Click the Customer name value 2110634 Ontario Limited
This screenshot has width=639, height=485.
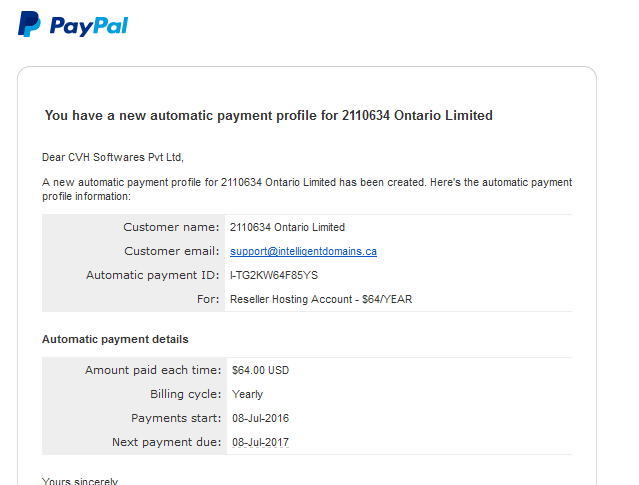(287, 227)
